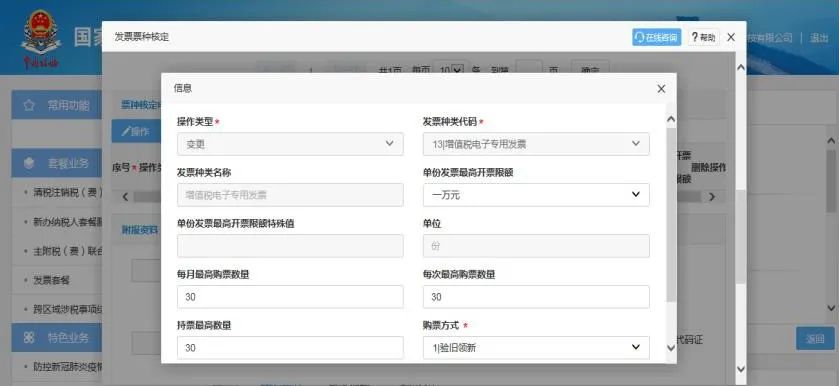This screenshot has width=839, height=386.
Task: Expand the 单份发票最高开票限额 dropdown
Action: point(536,195)
